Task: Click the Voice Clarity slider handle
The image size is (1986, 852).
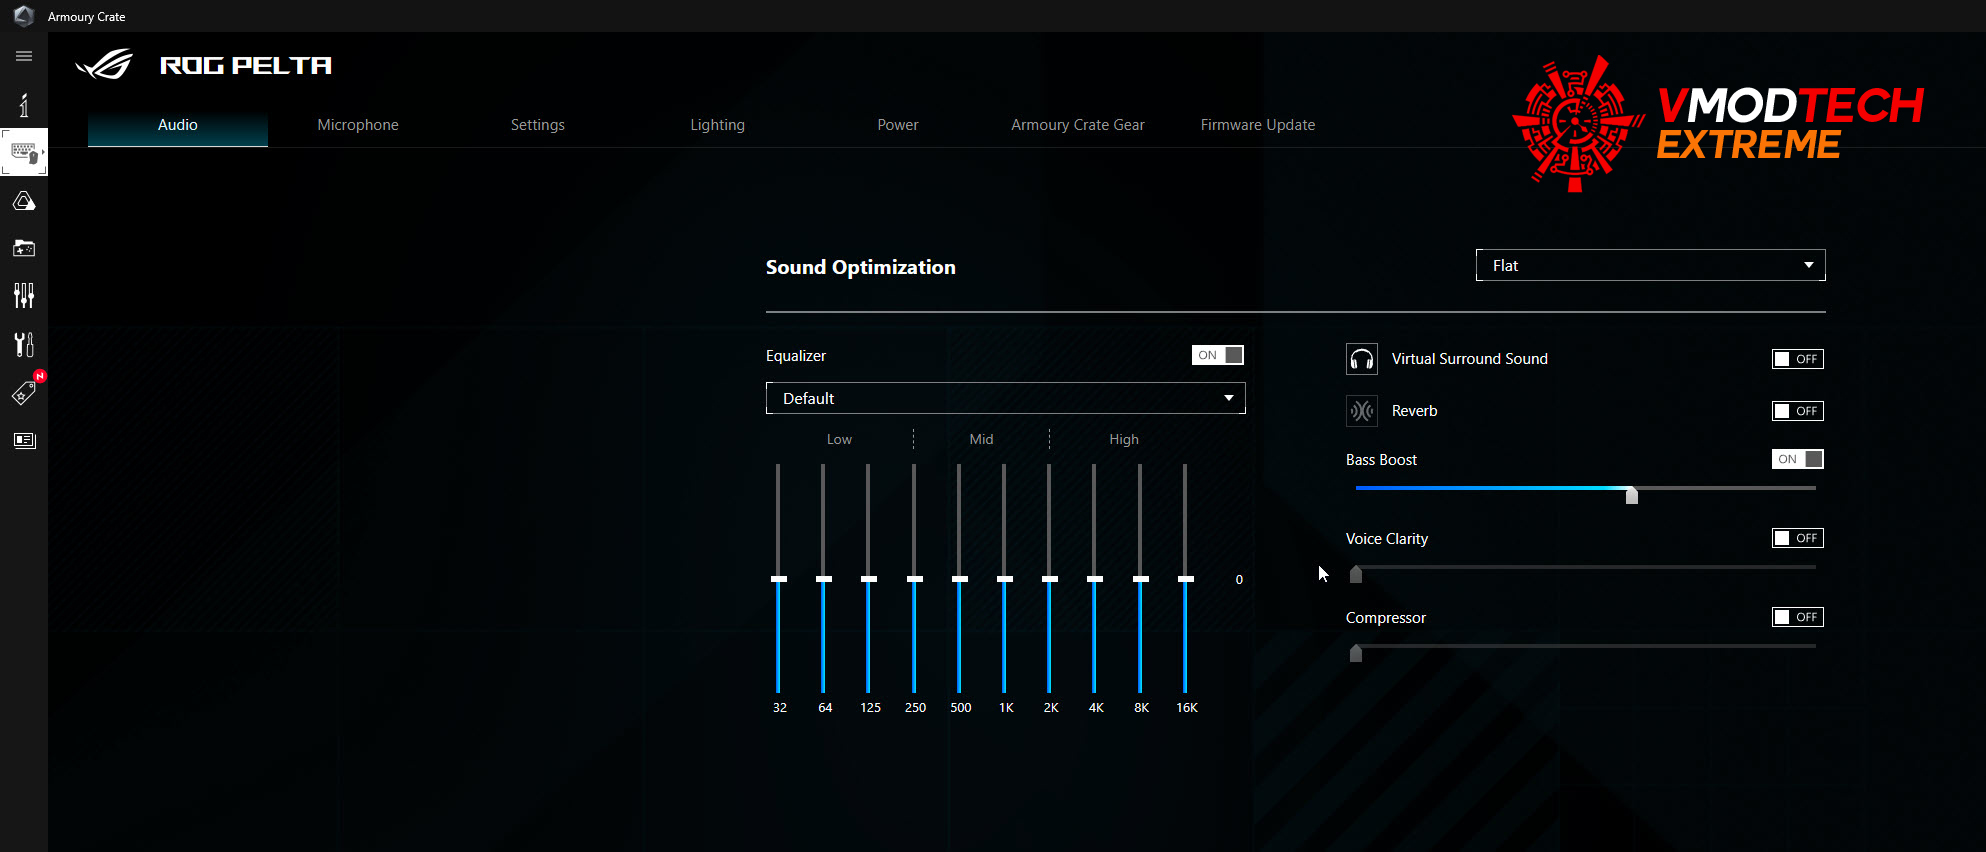Action: (x=1356, y=574)
